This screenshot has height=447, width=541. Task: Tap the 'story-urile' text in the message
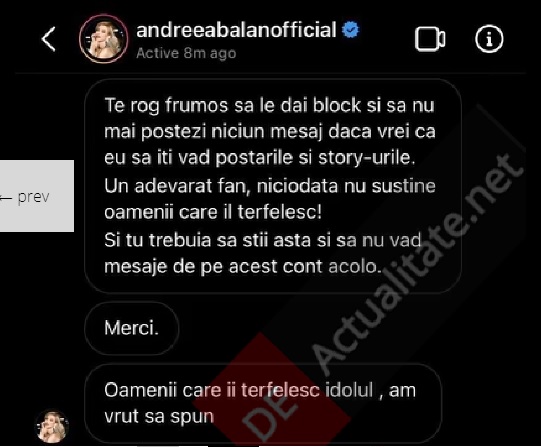point(366,158)
